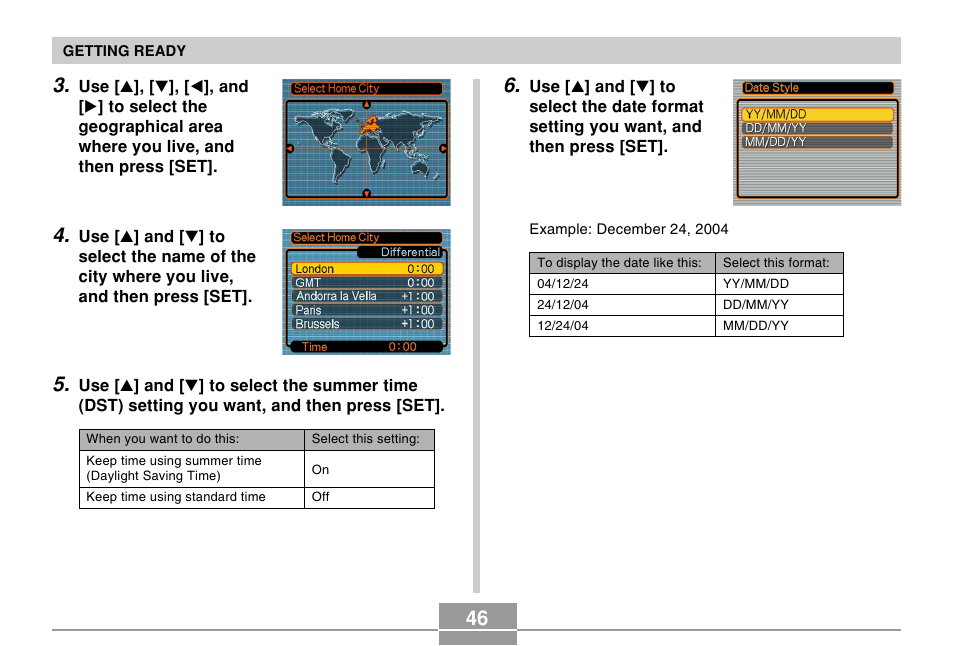Click step 3 number

tap(61, 86)
